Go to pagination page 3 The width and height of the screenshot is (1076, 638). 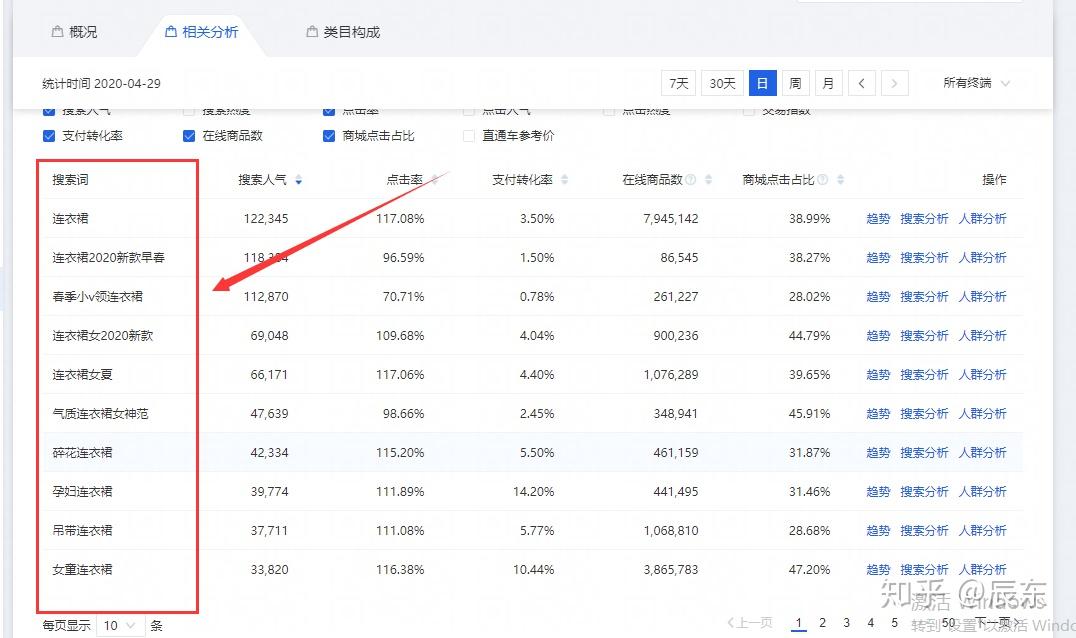click(846, 623)
